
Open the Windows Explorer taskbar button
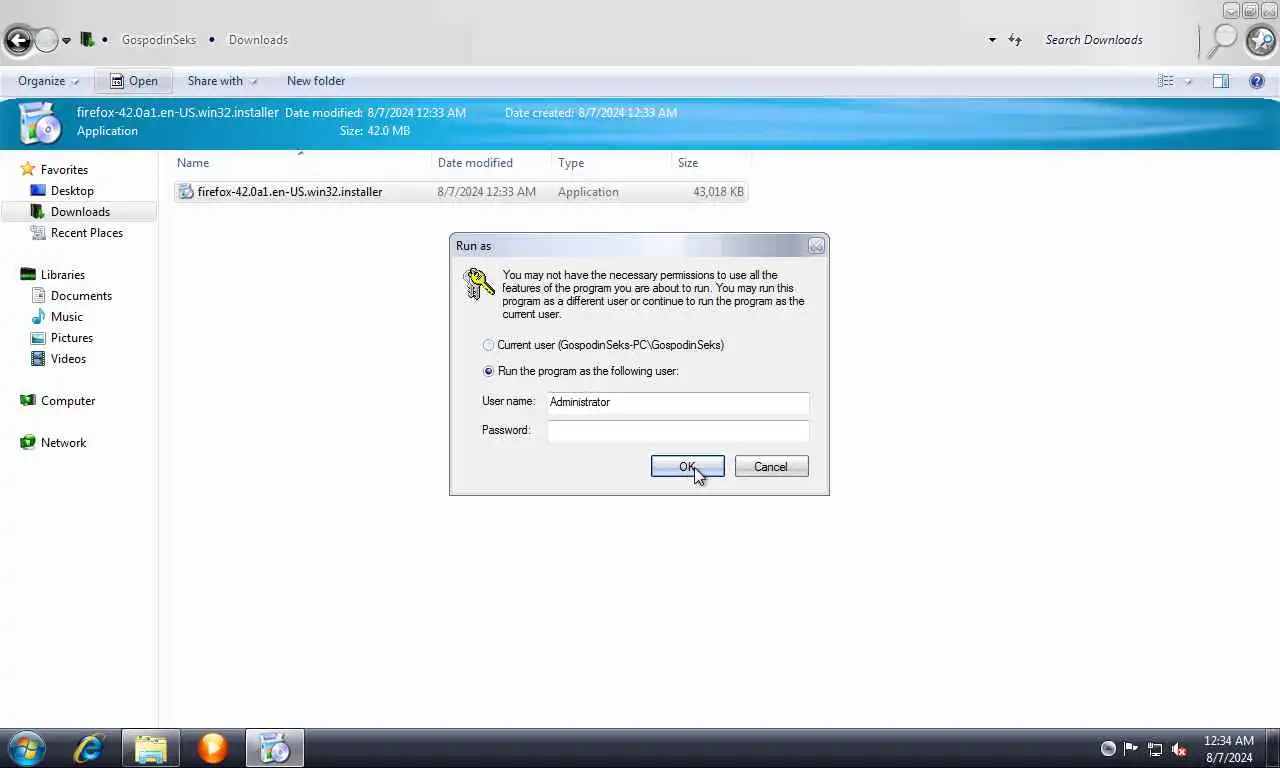(151, 748)
